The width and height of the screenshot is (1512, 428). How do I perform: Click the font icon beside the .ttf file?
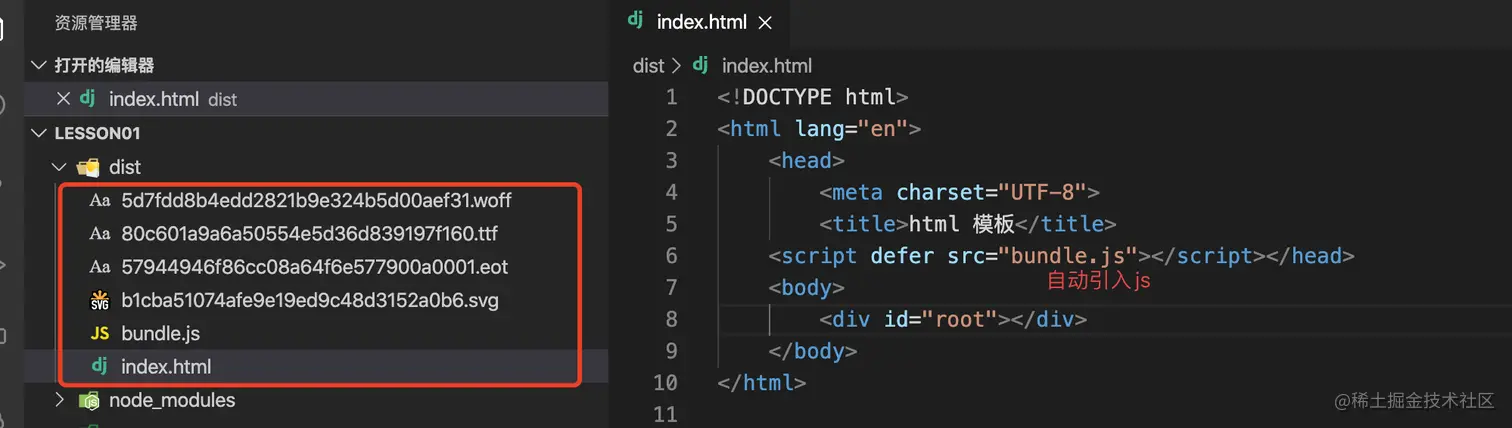tap(99, 234)
